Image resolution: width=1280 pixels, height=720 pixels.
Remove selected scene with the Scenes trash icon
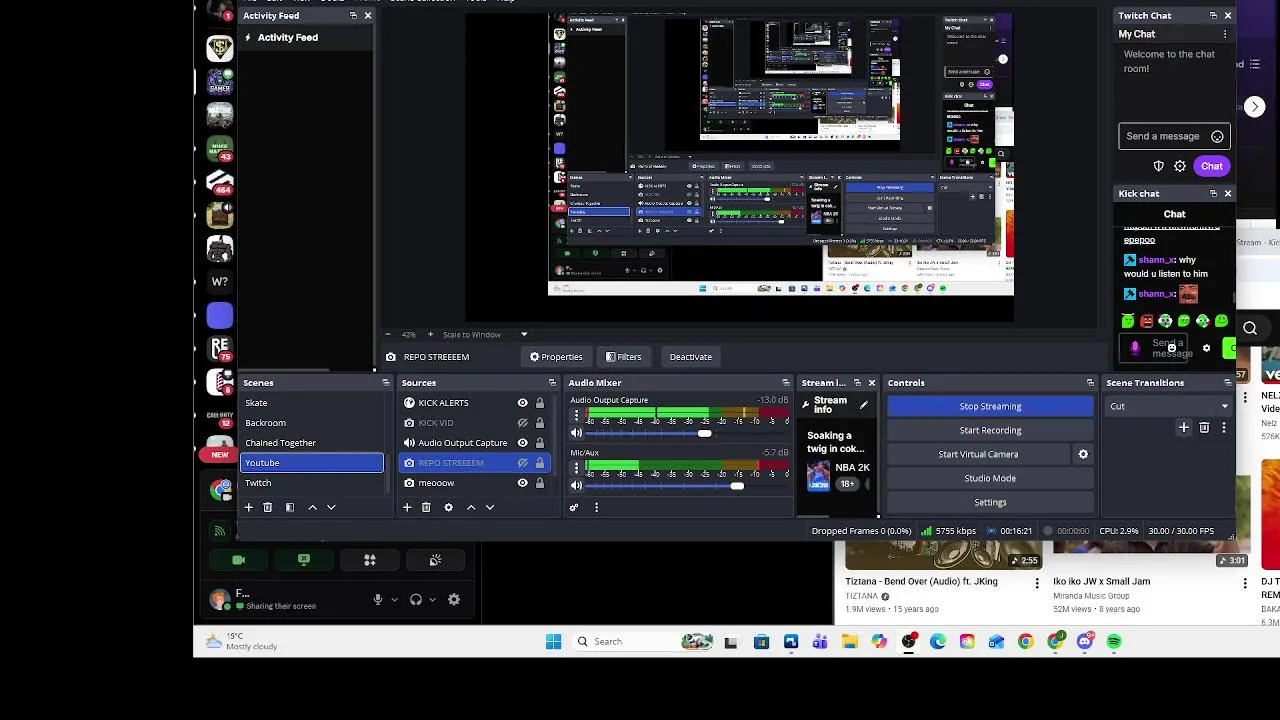[267, 507]
